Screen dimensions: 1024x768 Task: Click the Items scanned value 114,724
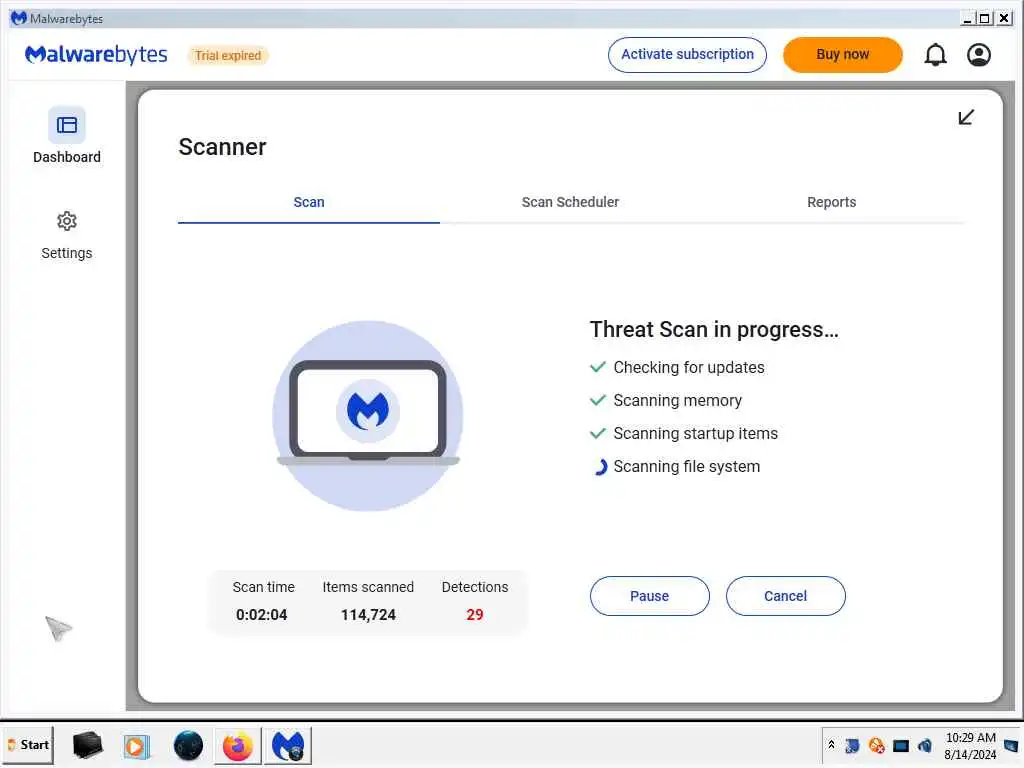(368, 615)
